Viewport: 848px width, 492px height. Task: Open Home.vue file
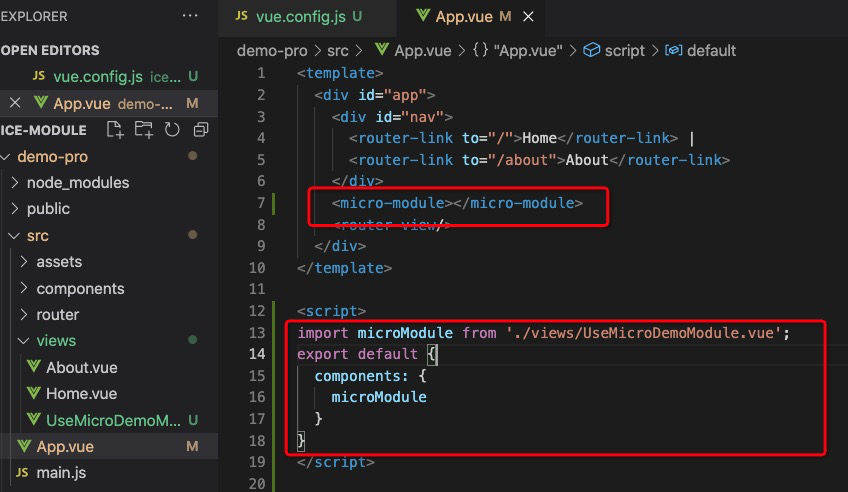(109, 393)
